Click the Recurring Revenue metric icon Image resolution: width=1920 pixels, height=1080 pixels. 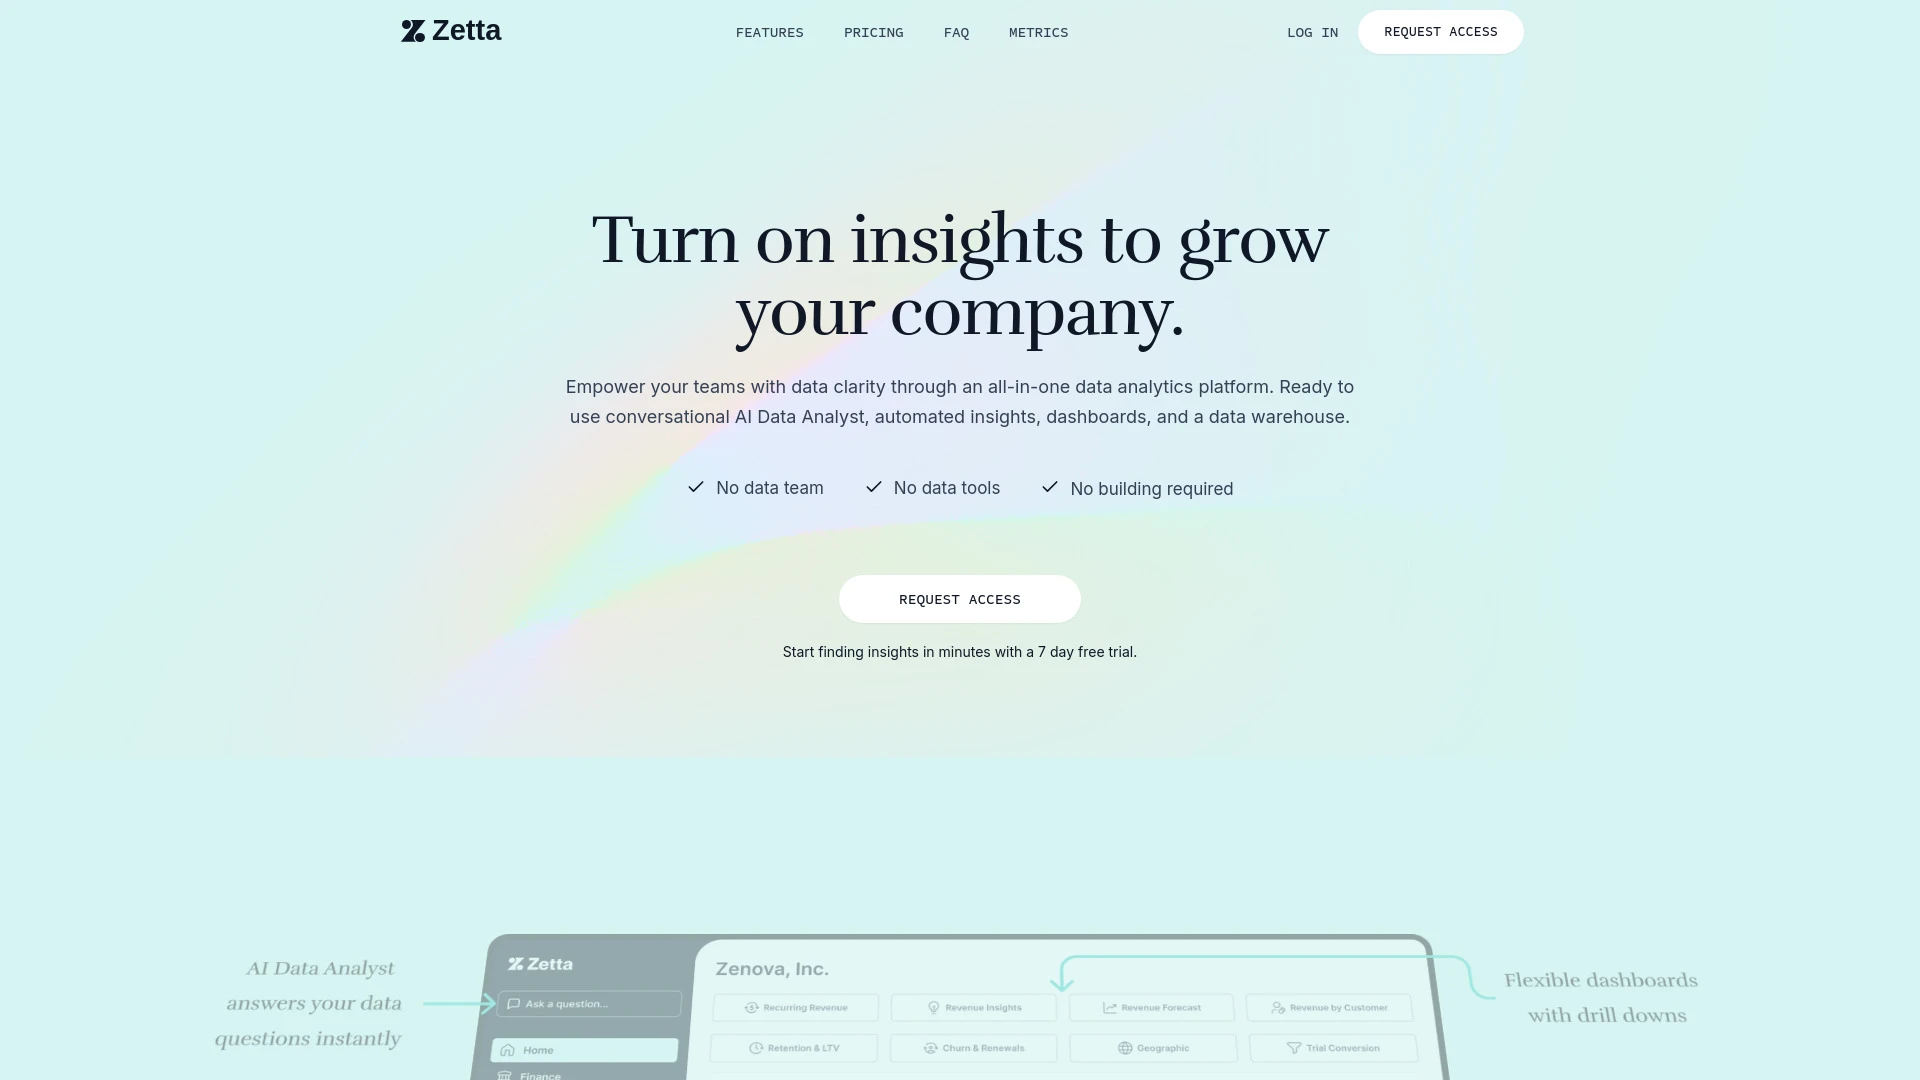[753, 1007]
